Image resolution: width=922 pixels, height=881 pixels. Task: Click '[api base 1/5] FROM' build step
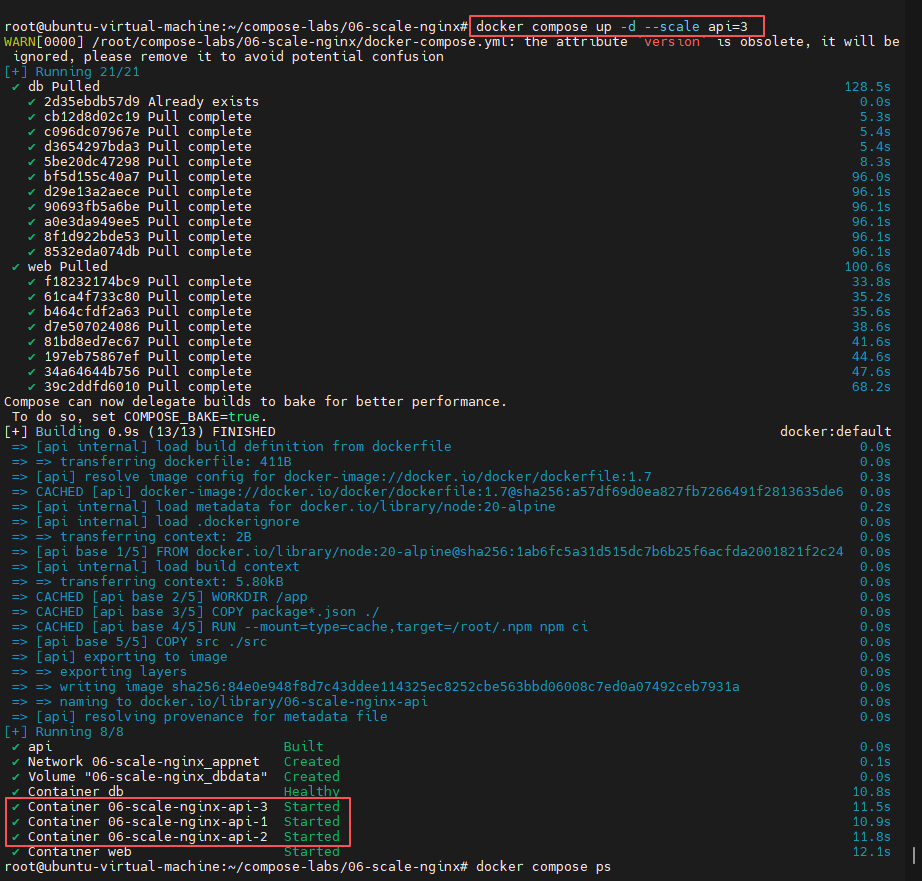[439, 552]
